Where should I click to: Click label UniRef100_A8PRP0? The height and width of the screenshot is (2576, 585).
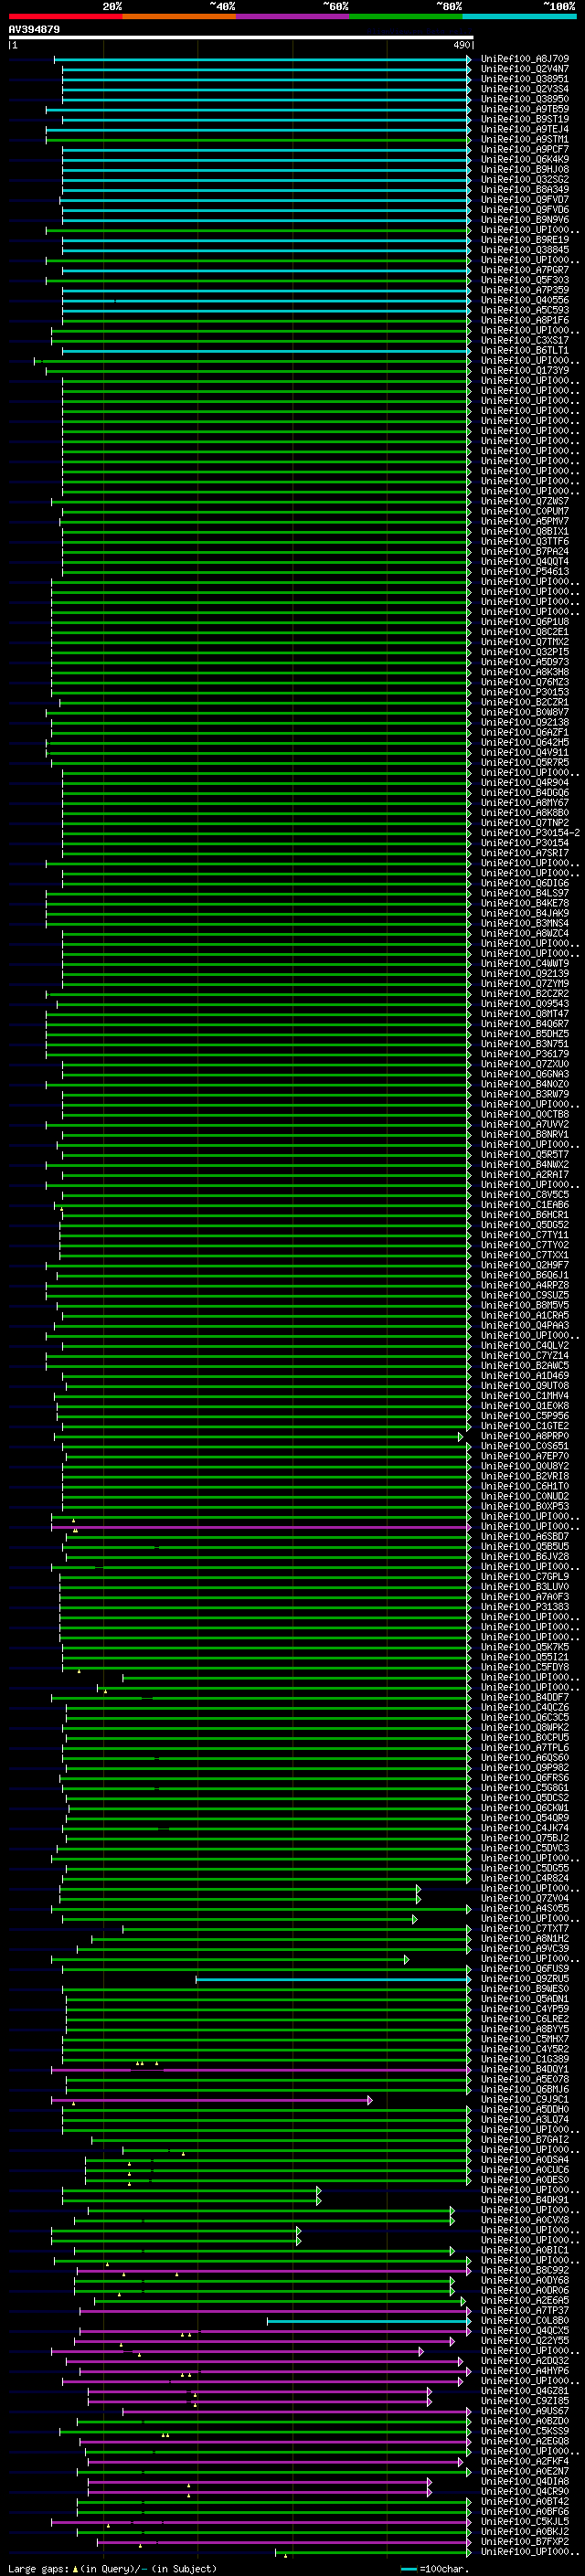click(x=525, y=1436)
